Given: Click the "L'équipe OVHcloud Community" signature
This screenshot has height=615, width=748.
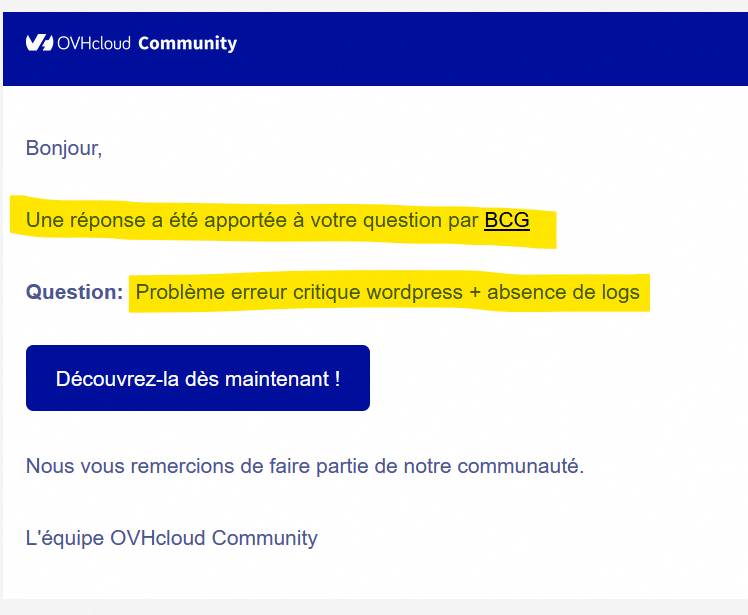Looking at the screenshot, I should [171, 538].
